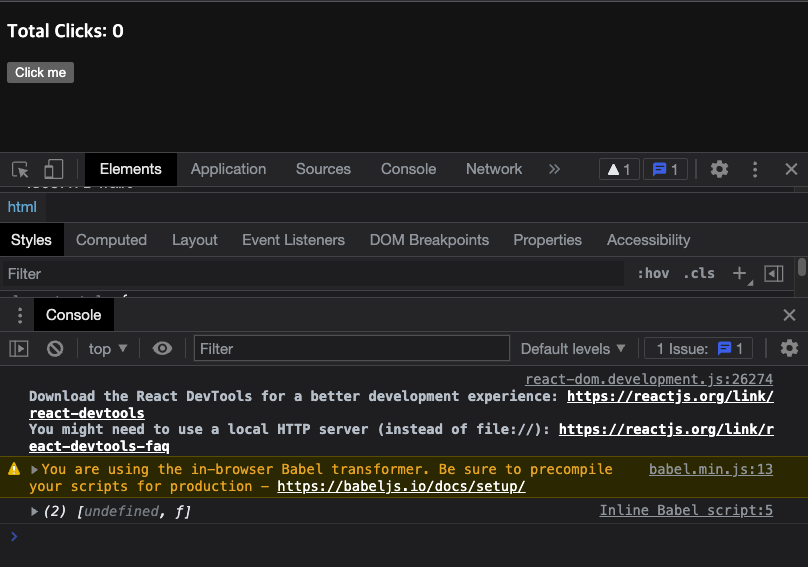
Task: Open the Computed tab
Action: click(x=111, y=240)
